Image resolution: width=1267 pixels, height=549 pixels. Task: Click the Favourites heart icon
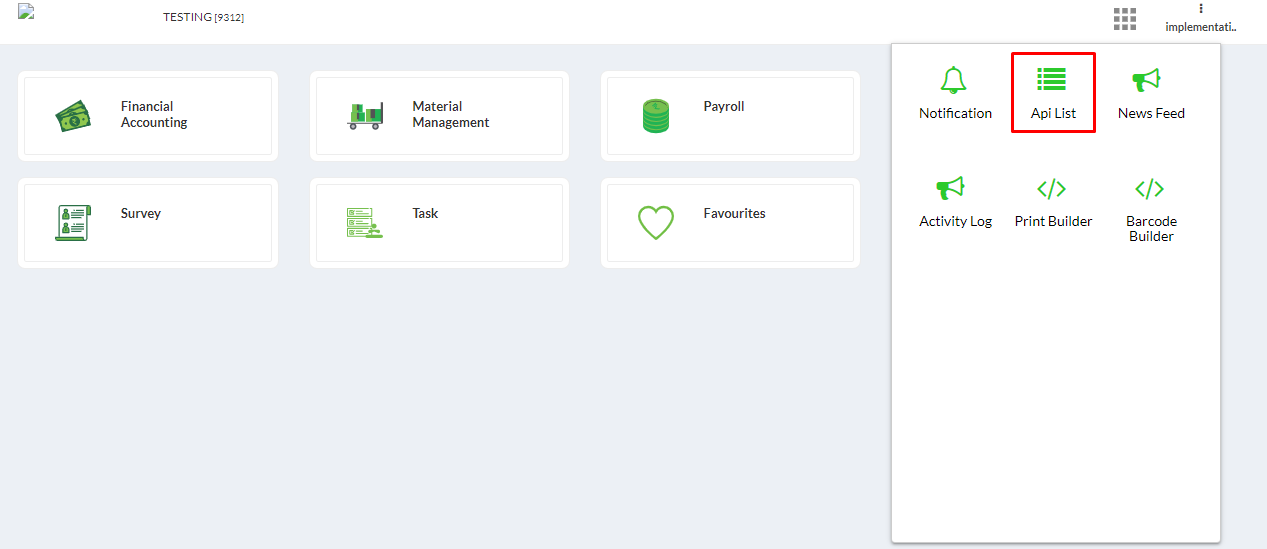[656, 222]
